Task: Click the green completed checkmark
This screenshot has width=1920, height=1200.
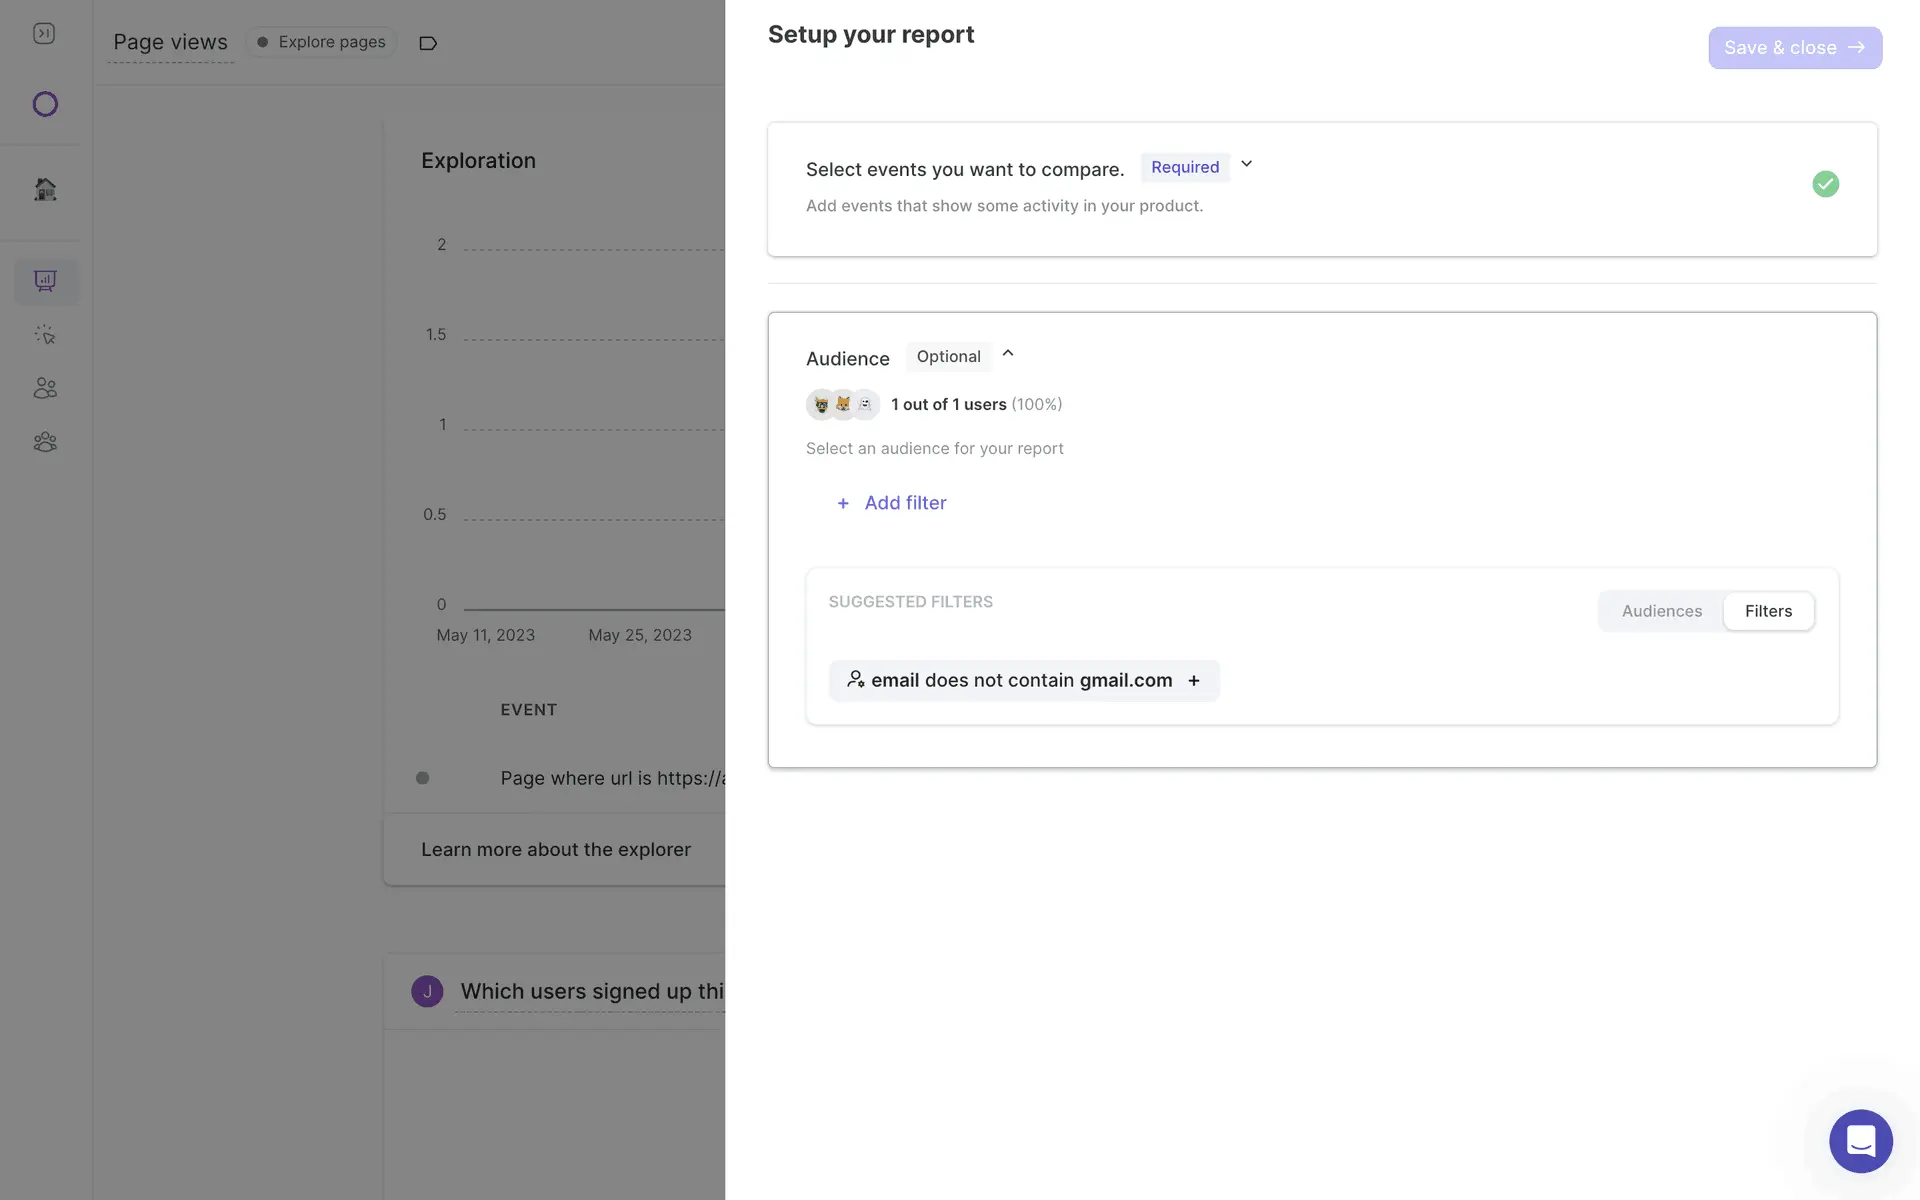Action: 1825,184
